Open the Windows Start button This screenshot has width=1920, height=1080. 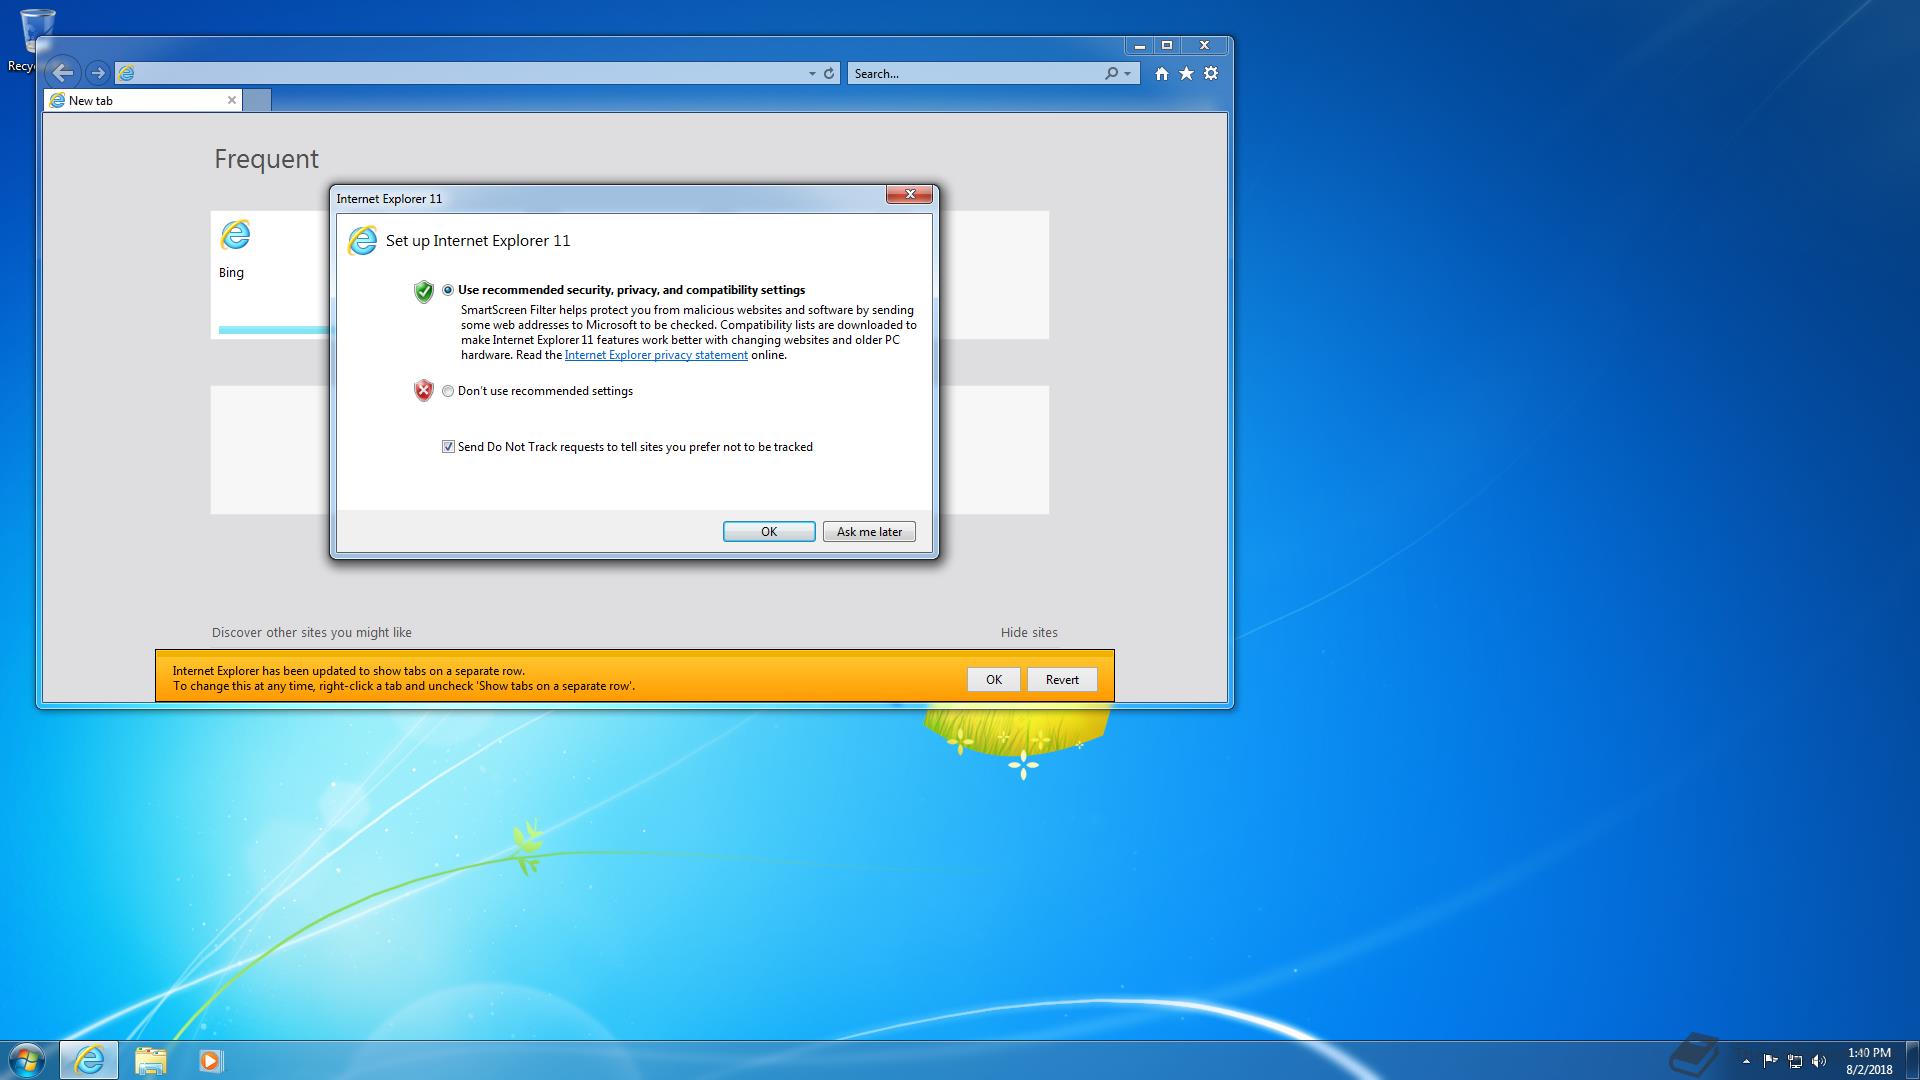click(27, 1060)
